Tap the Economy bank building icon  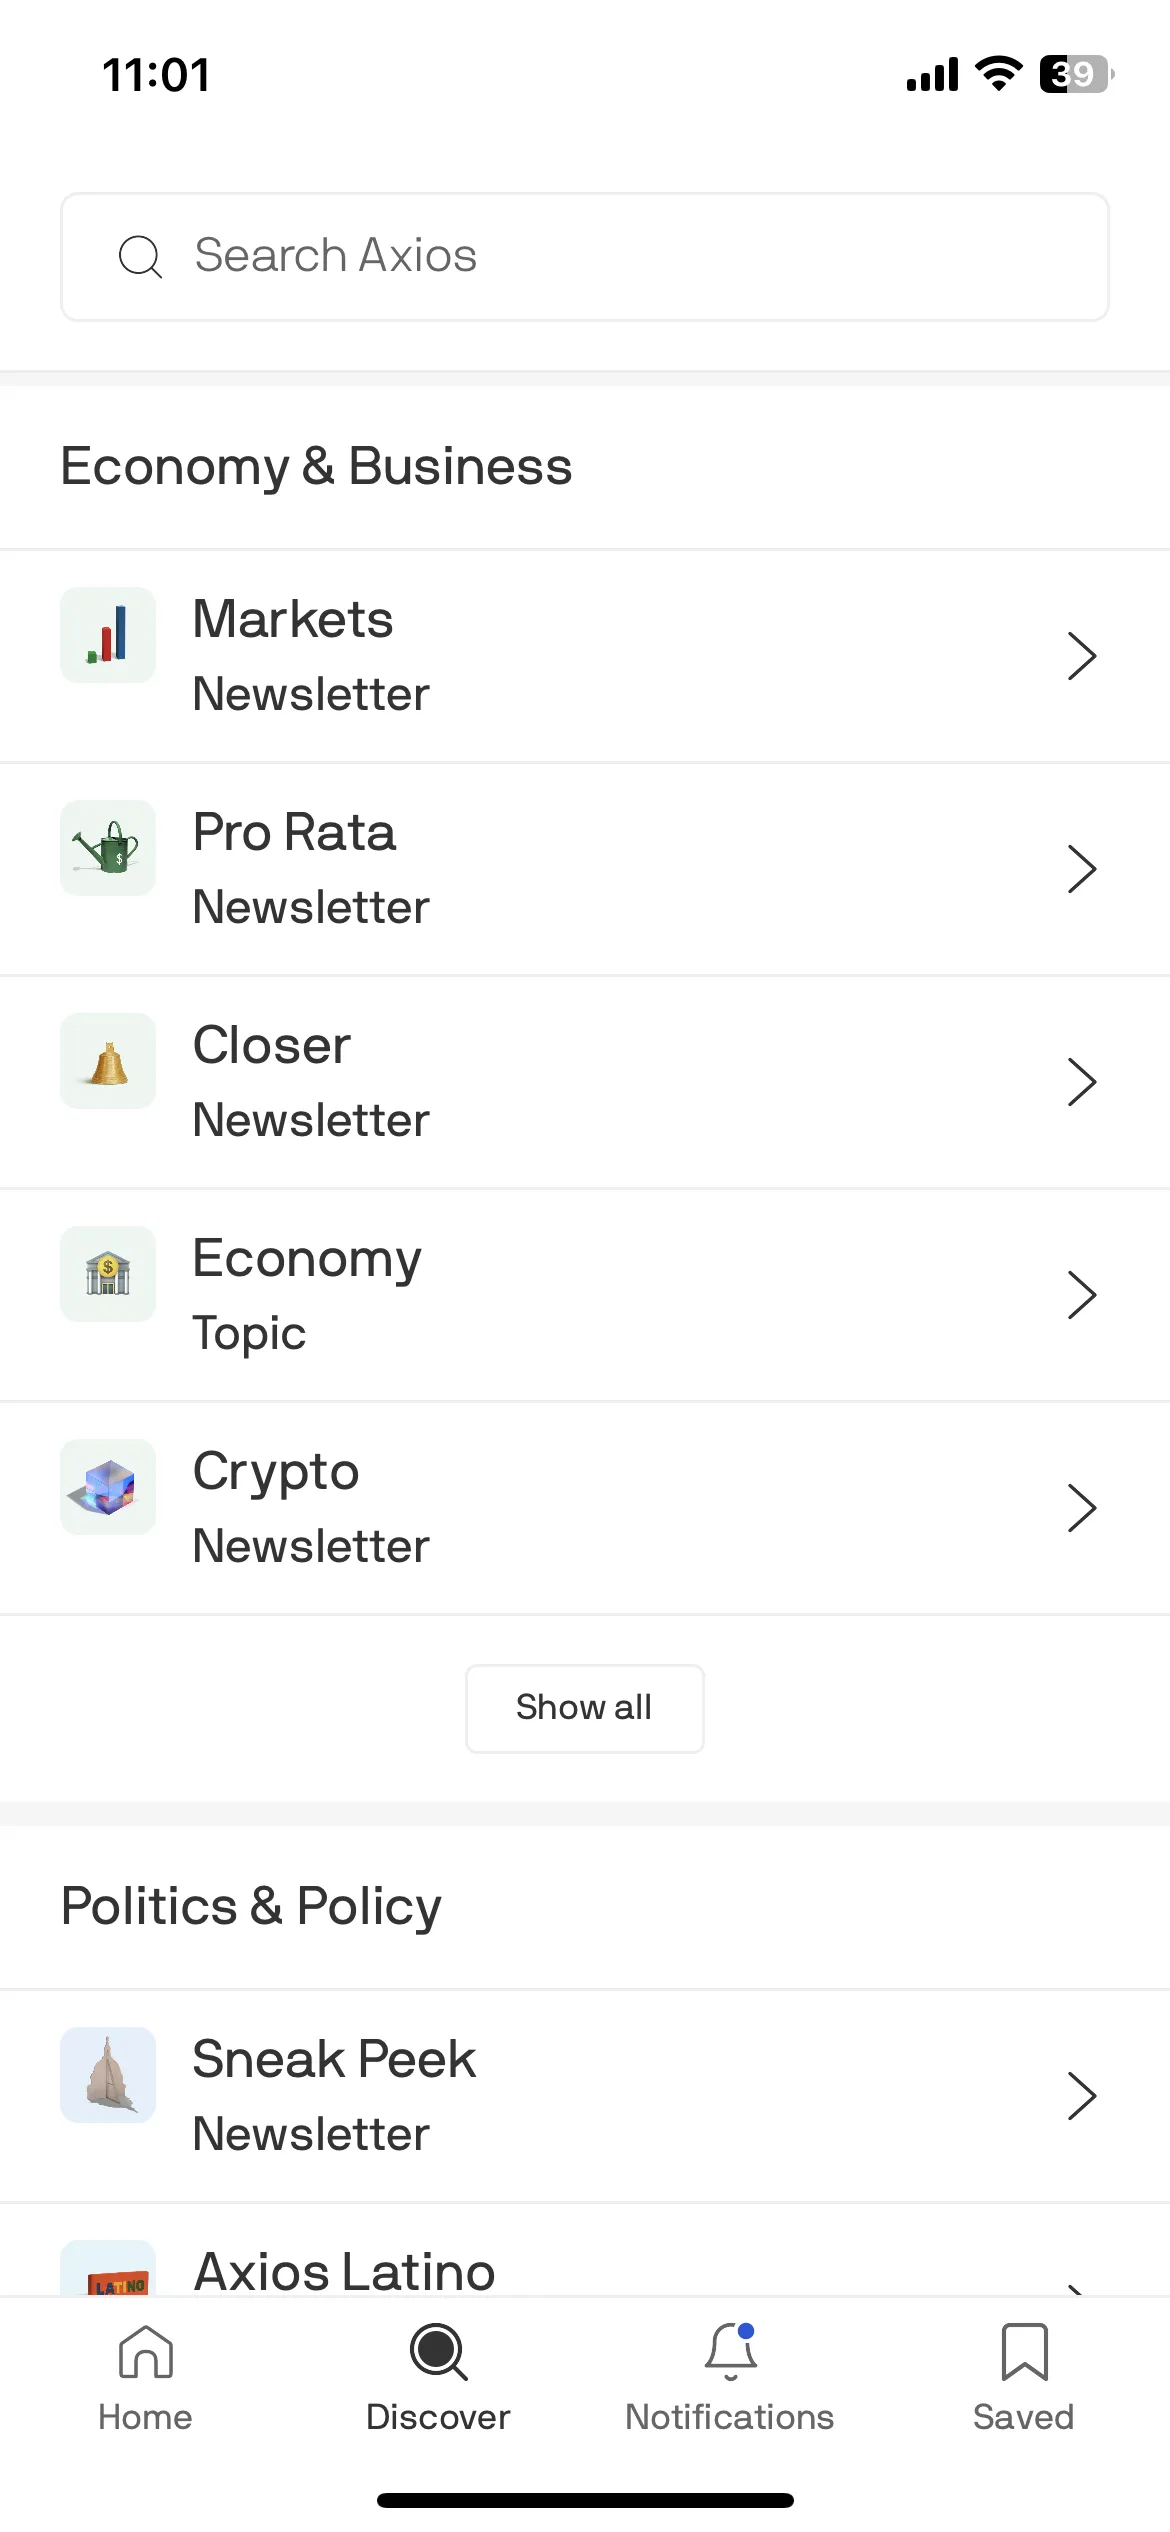point(108,1274)
